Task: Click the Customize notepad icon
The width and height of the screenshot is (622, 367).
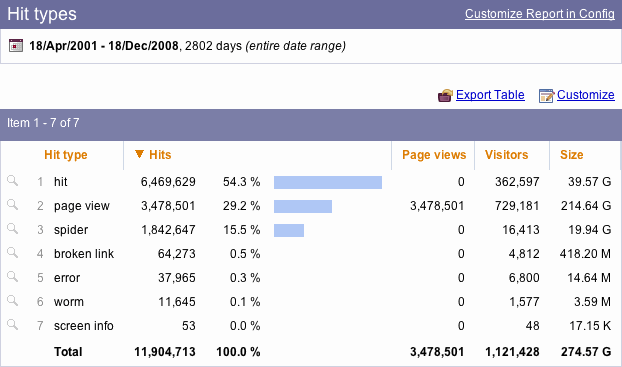Action: (546, 96)
